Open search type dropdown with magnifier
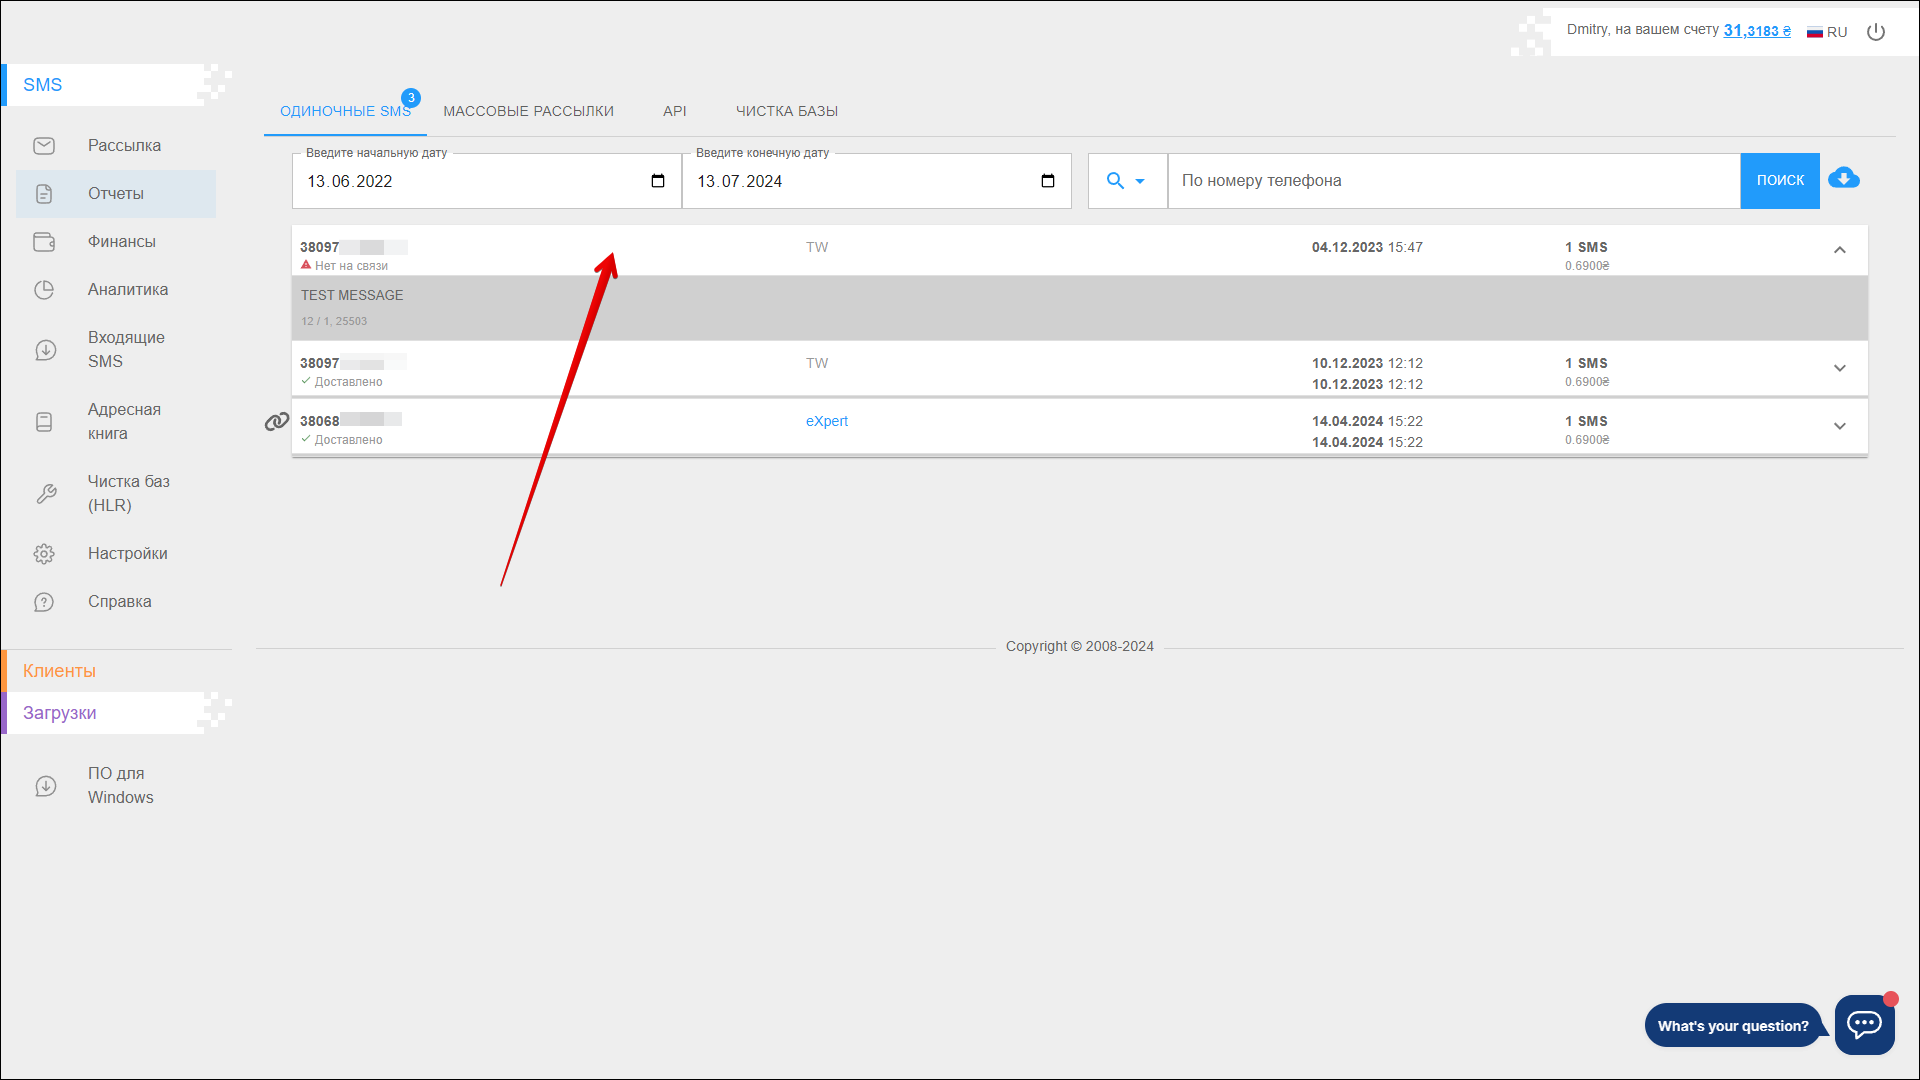The height and width of the screenshot is (1080, 1920). [1126, 181]
